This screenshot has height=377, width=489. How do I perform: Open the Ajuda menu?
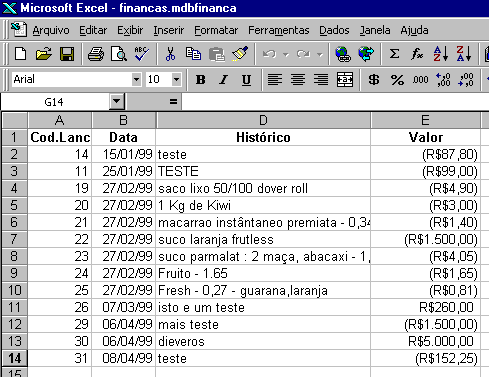tap(414, 30)
